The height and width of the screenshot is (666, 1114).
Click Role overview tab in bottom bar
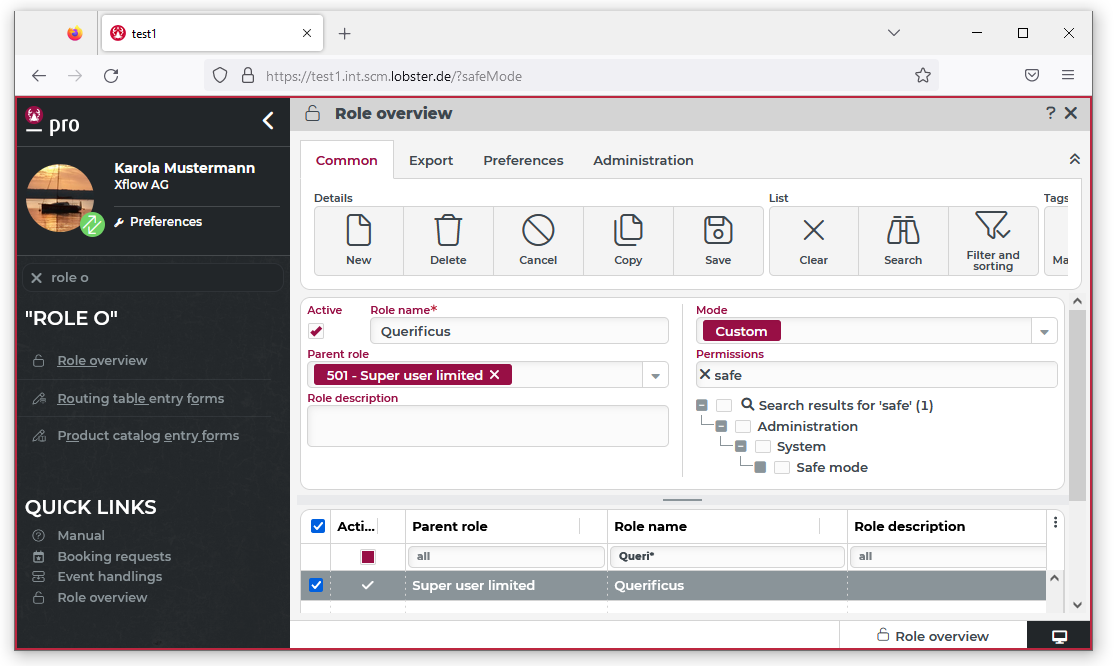click(x=933, y=635)
